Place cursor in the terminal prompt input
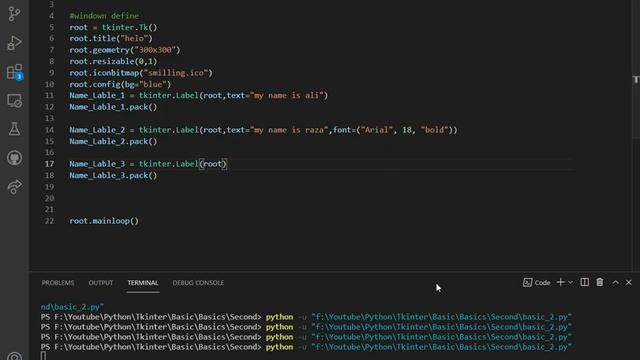This screenshot has height=360, width=640. click(x=44, y=356)
